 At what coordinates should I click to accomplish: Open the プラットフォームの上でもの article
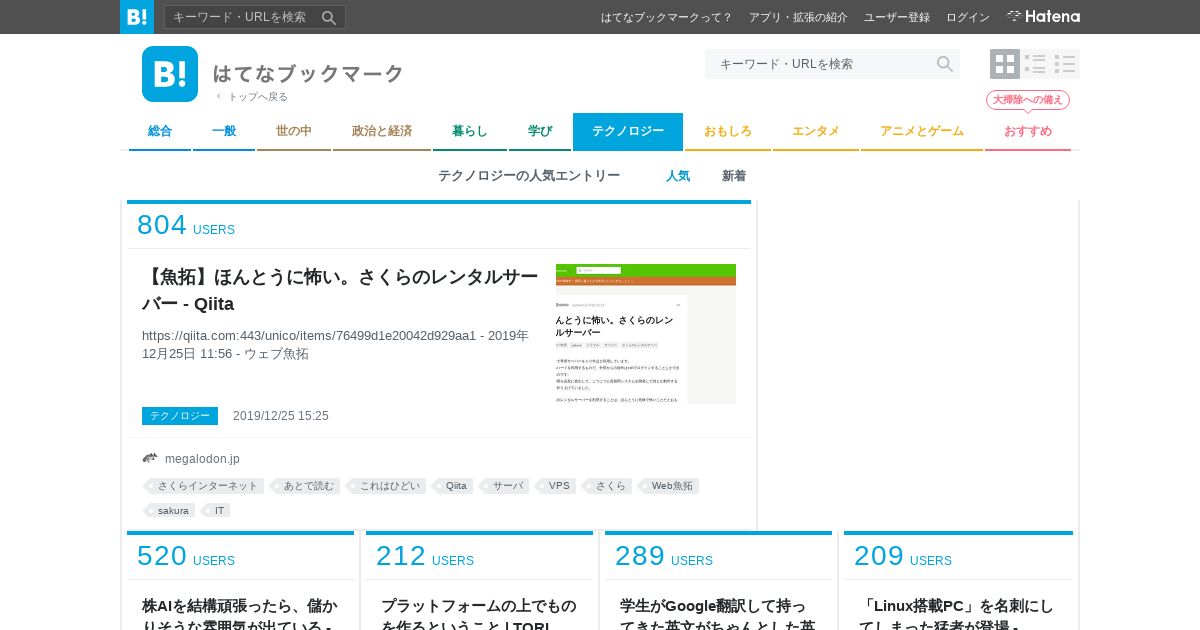click(x=479, y=613)
